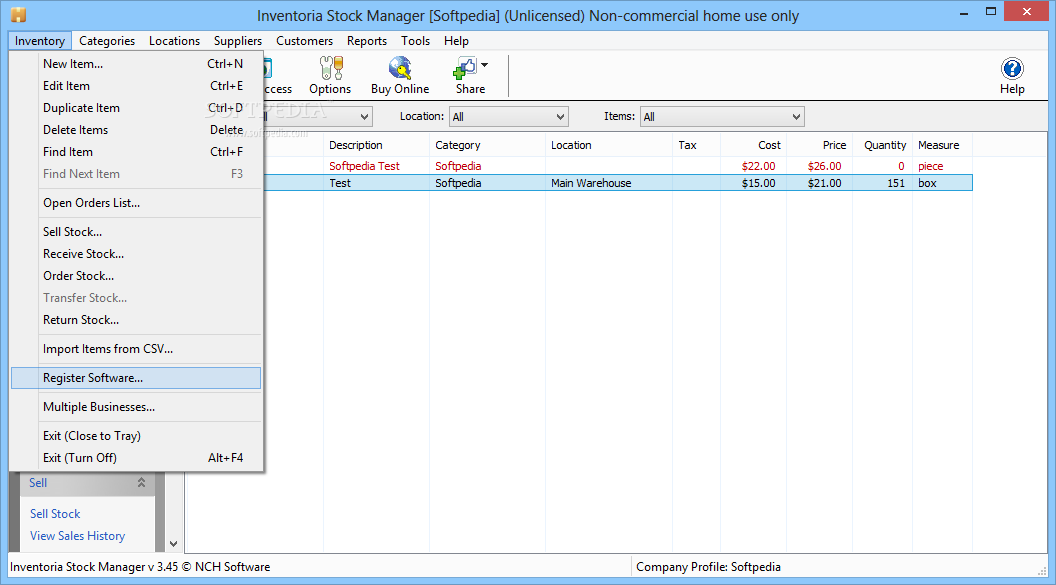Open the Customers menu

pyautogui.click(x=304, y=41)
